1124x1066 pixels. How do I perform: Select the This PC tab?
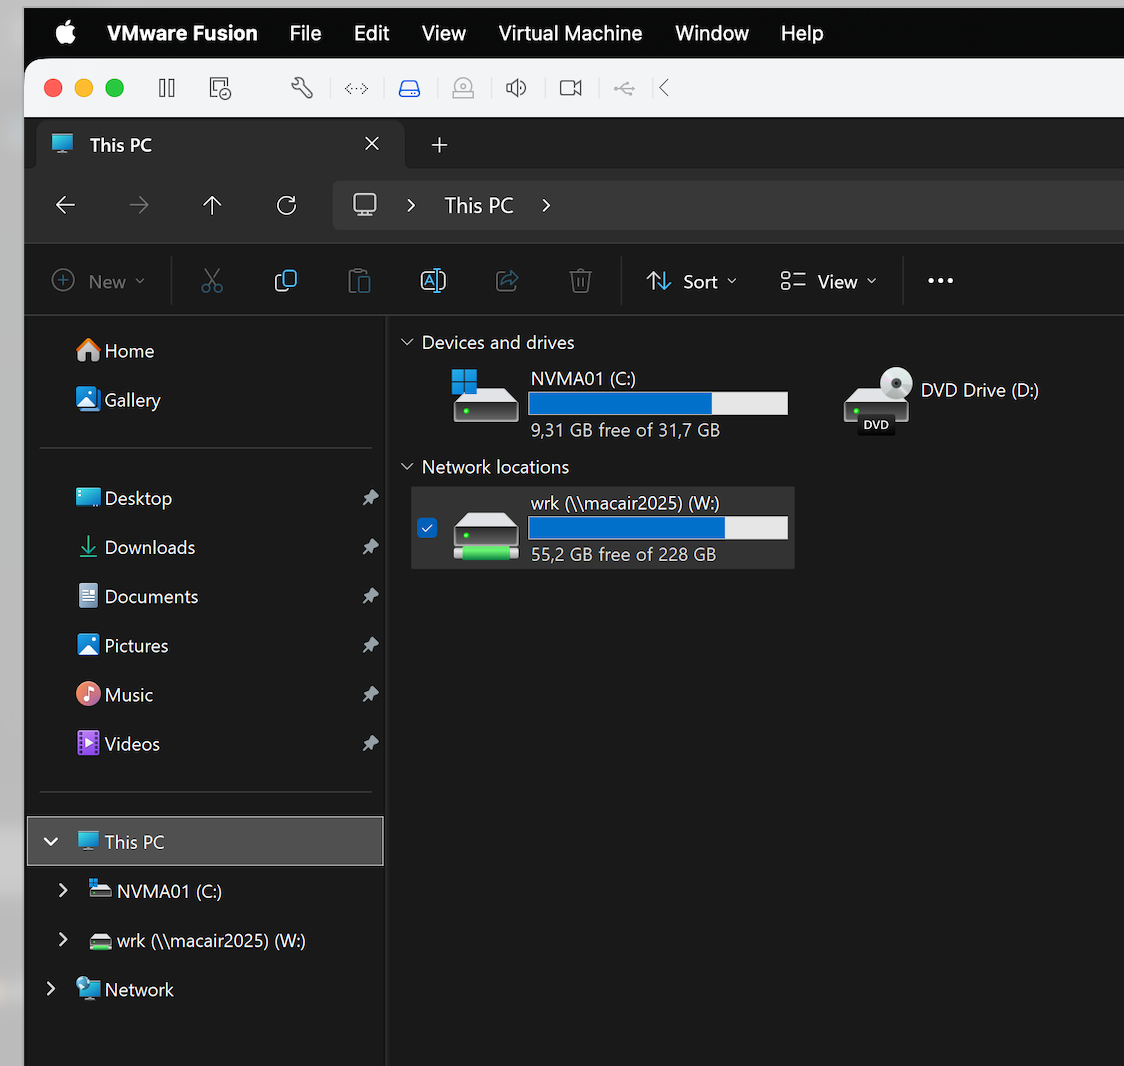220,145
